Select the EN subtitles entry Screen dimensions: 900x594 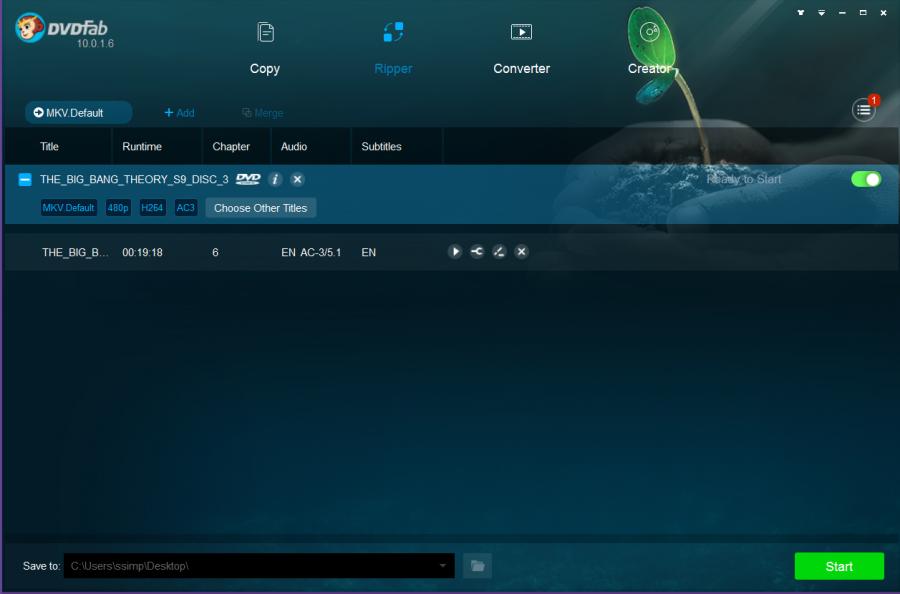[368, 253]
